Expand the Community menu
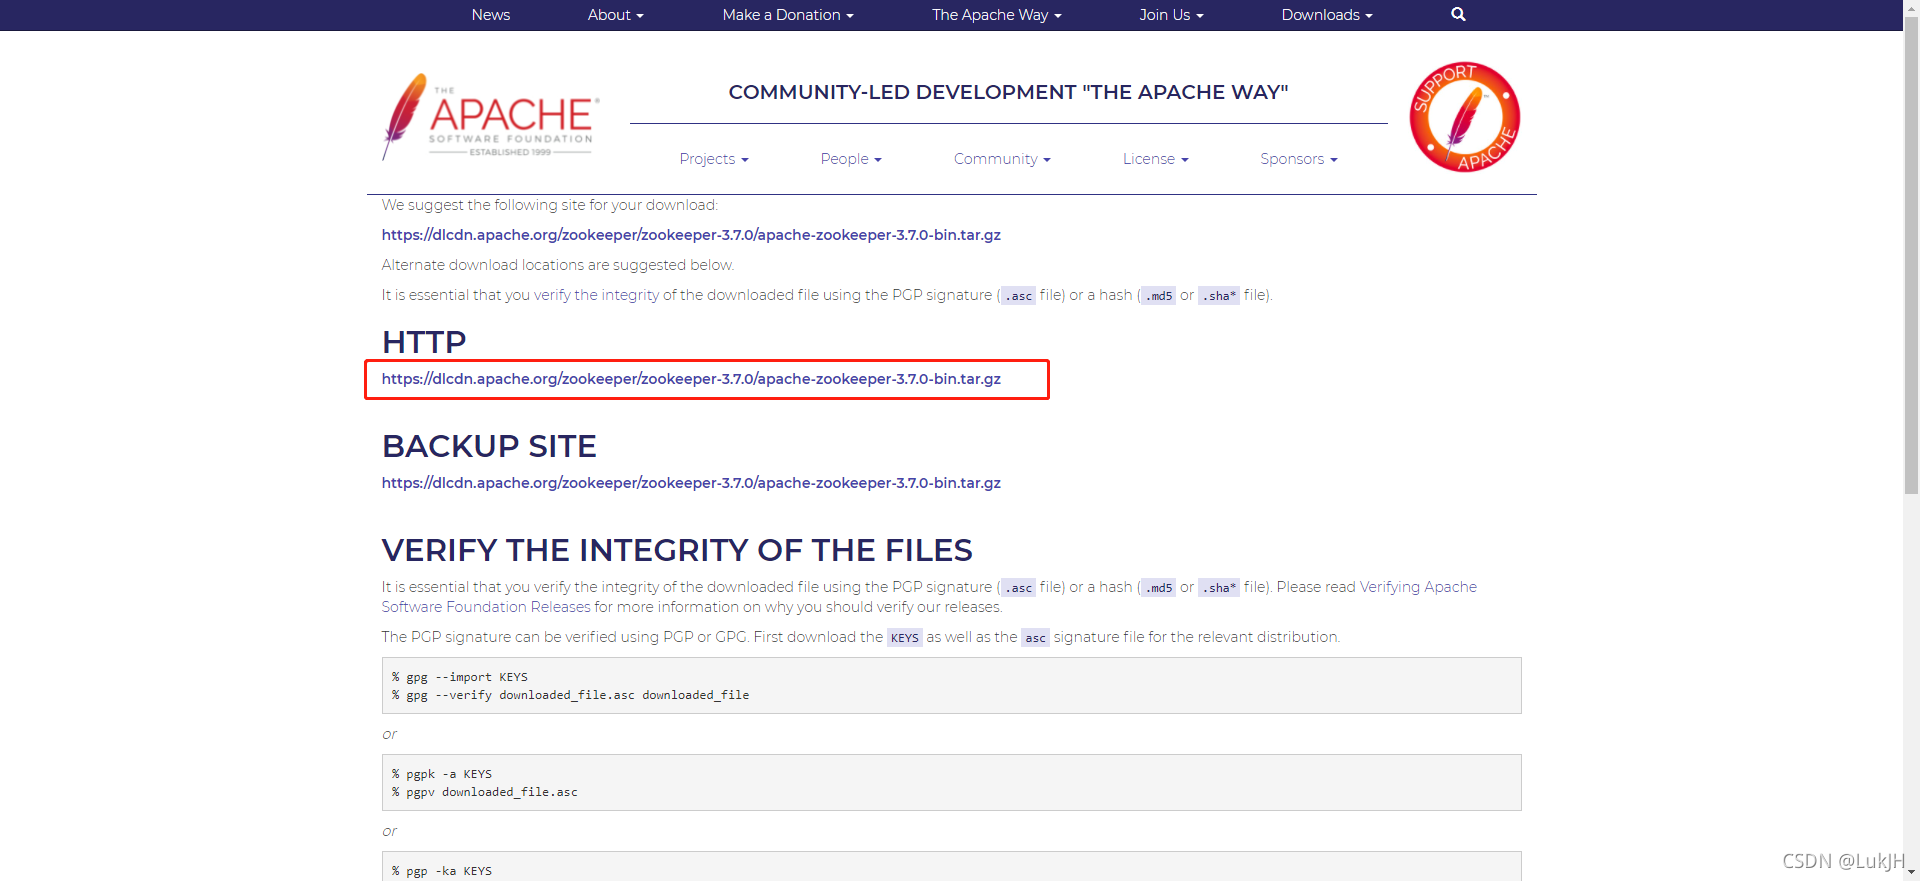1920x881 pixels. 1002,159
